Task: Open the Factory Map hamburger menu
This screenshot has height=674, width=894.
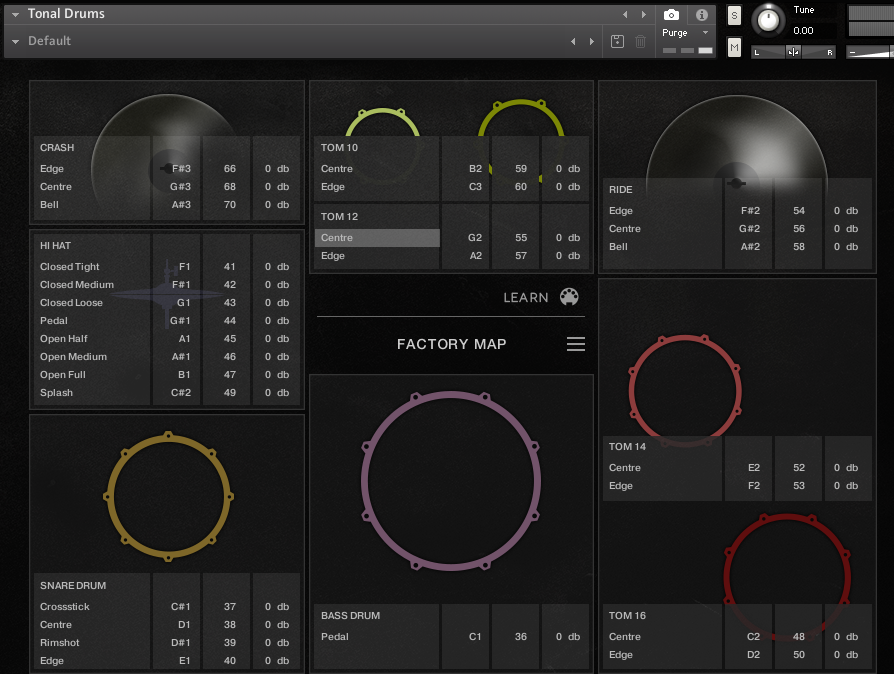Action: [x=576, y=344]
